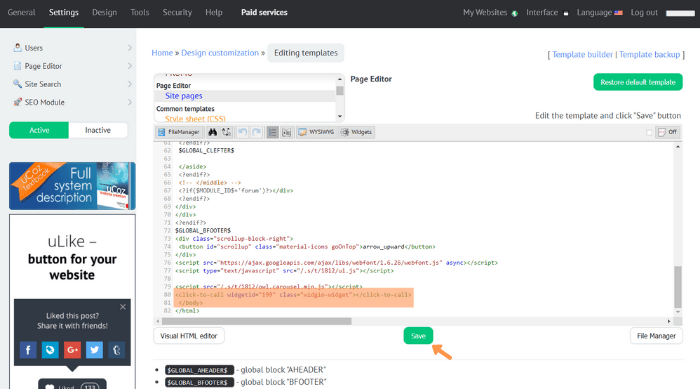Open Page Editor in sidebar
700x389 pixels.
point(43,66)
